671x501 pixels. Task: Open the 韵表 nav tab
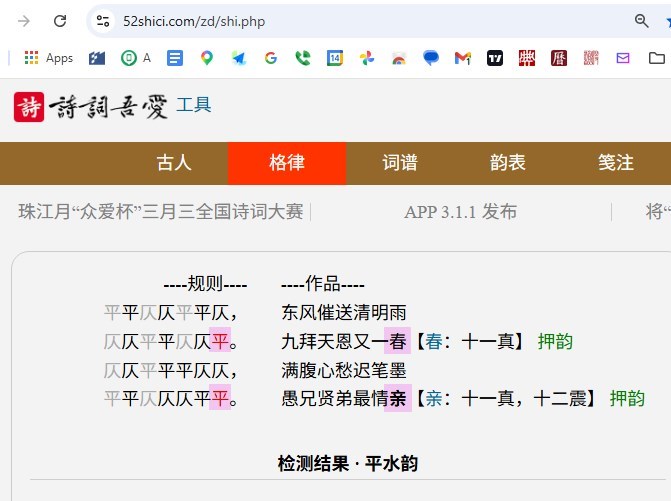508,163
